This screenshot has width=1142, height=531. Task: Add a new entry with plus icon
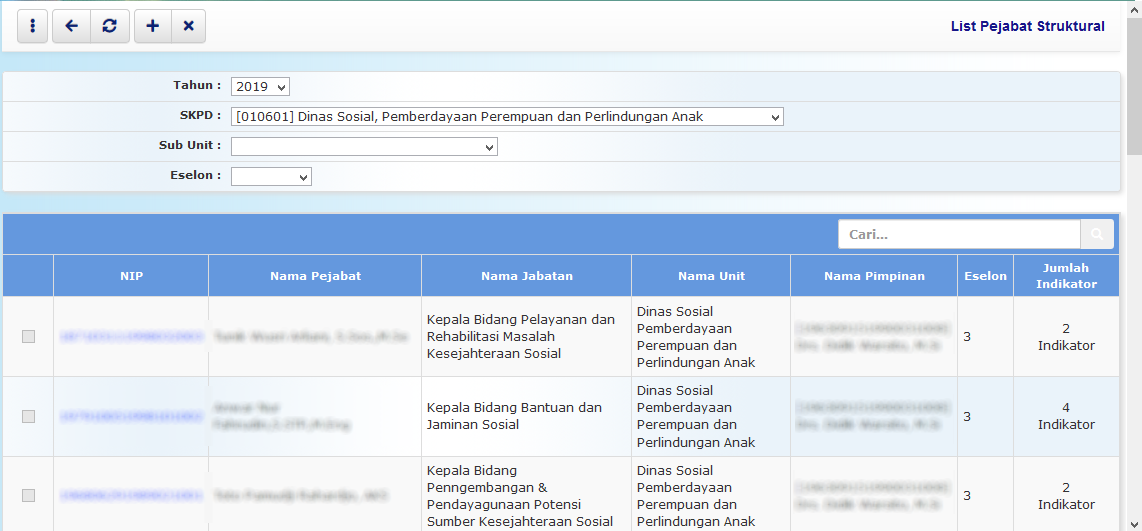click(x=152, y=27)
